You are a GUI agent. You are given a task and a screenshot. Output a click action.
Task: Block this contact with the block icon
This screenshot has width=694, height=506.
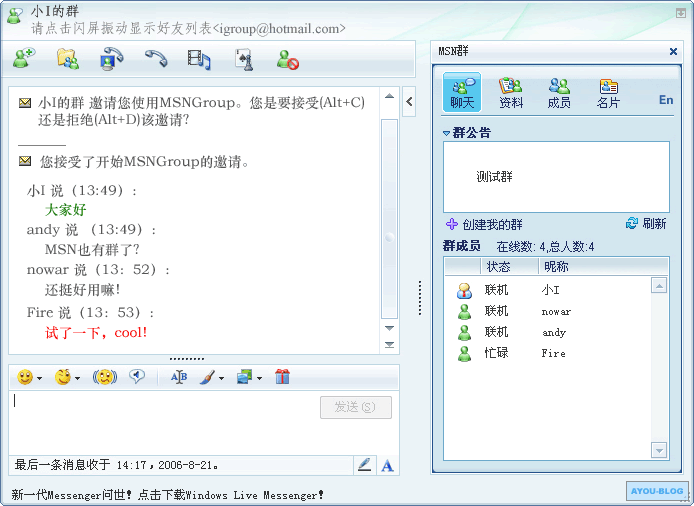tap(288, 59)
